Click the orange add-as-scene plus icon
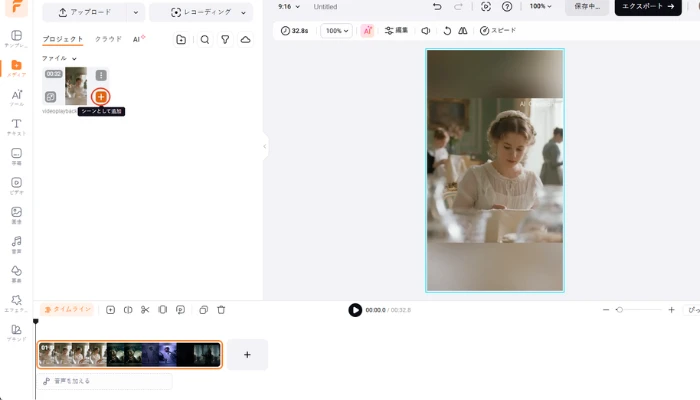Viewport: 700px width, 400px height. pos(100,97)
